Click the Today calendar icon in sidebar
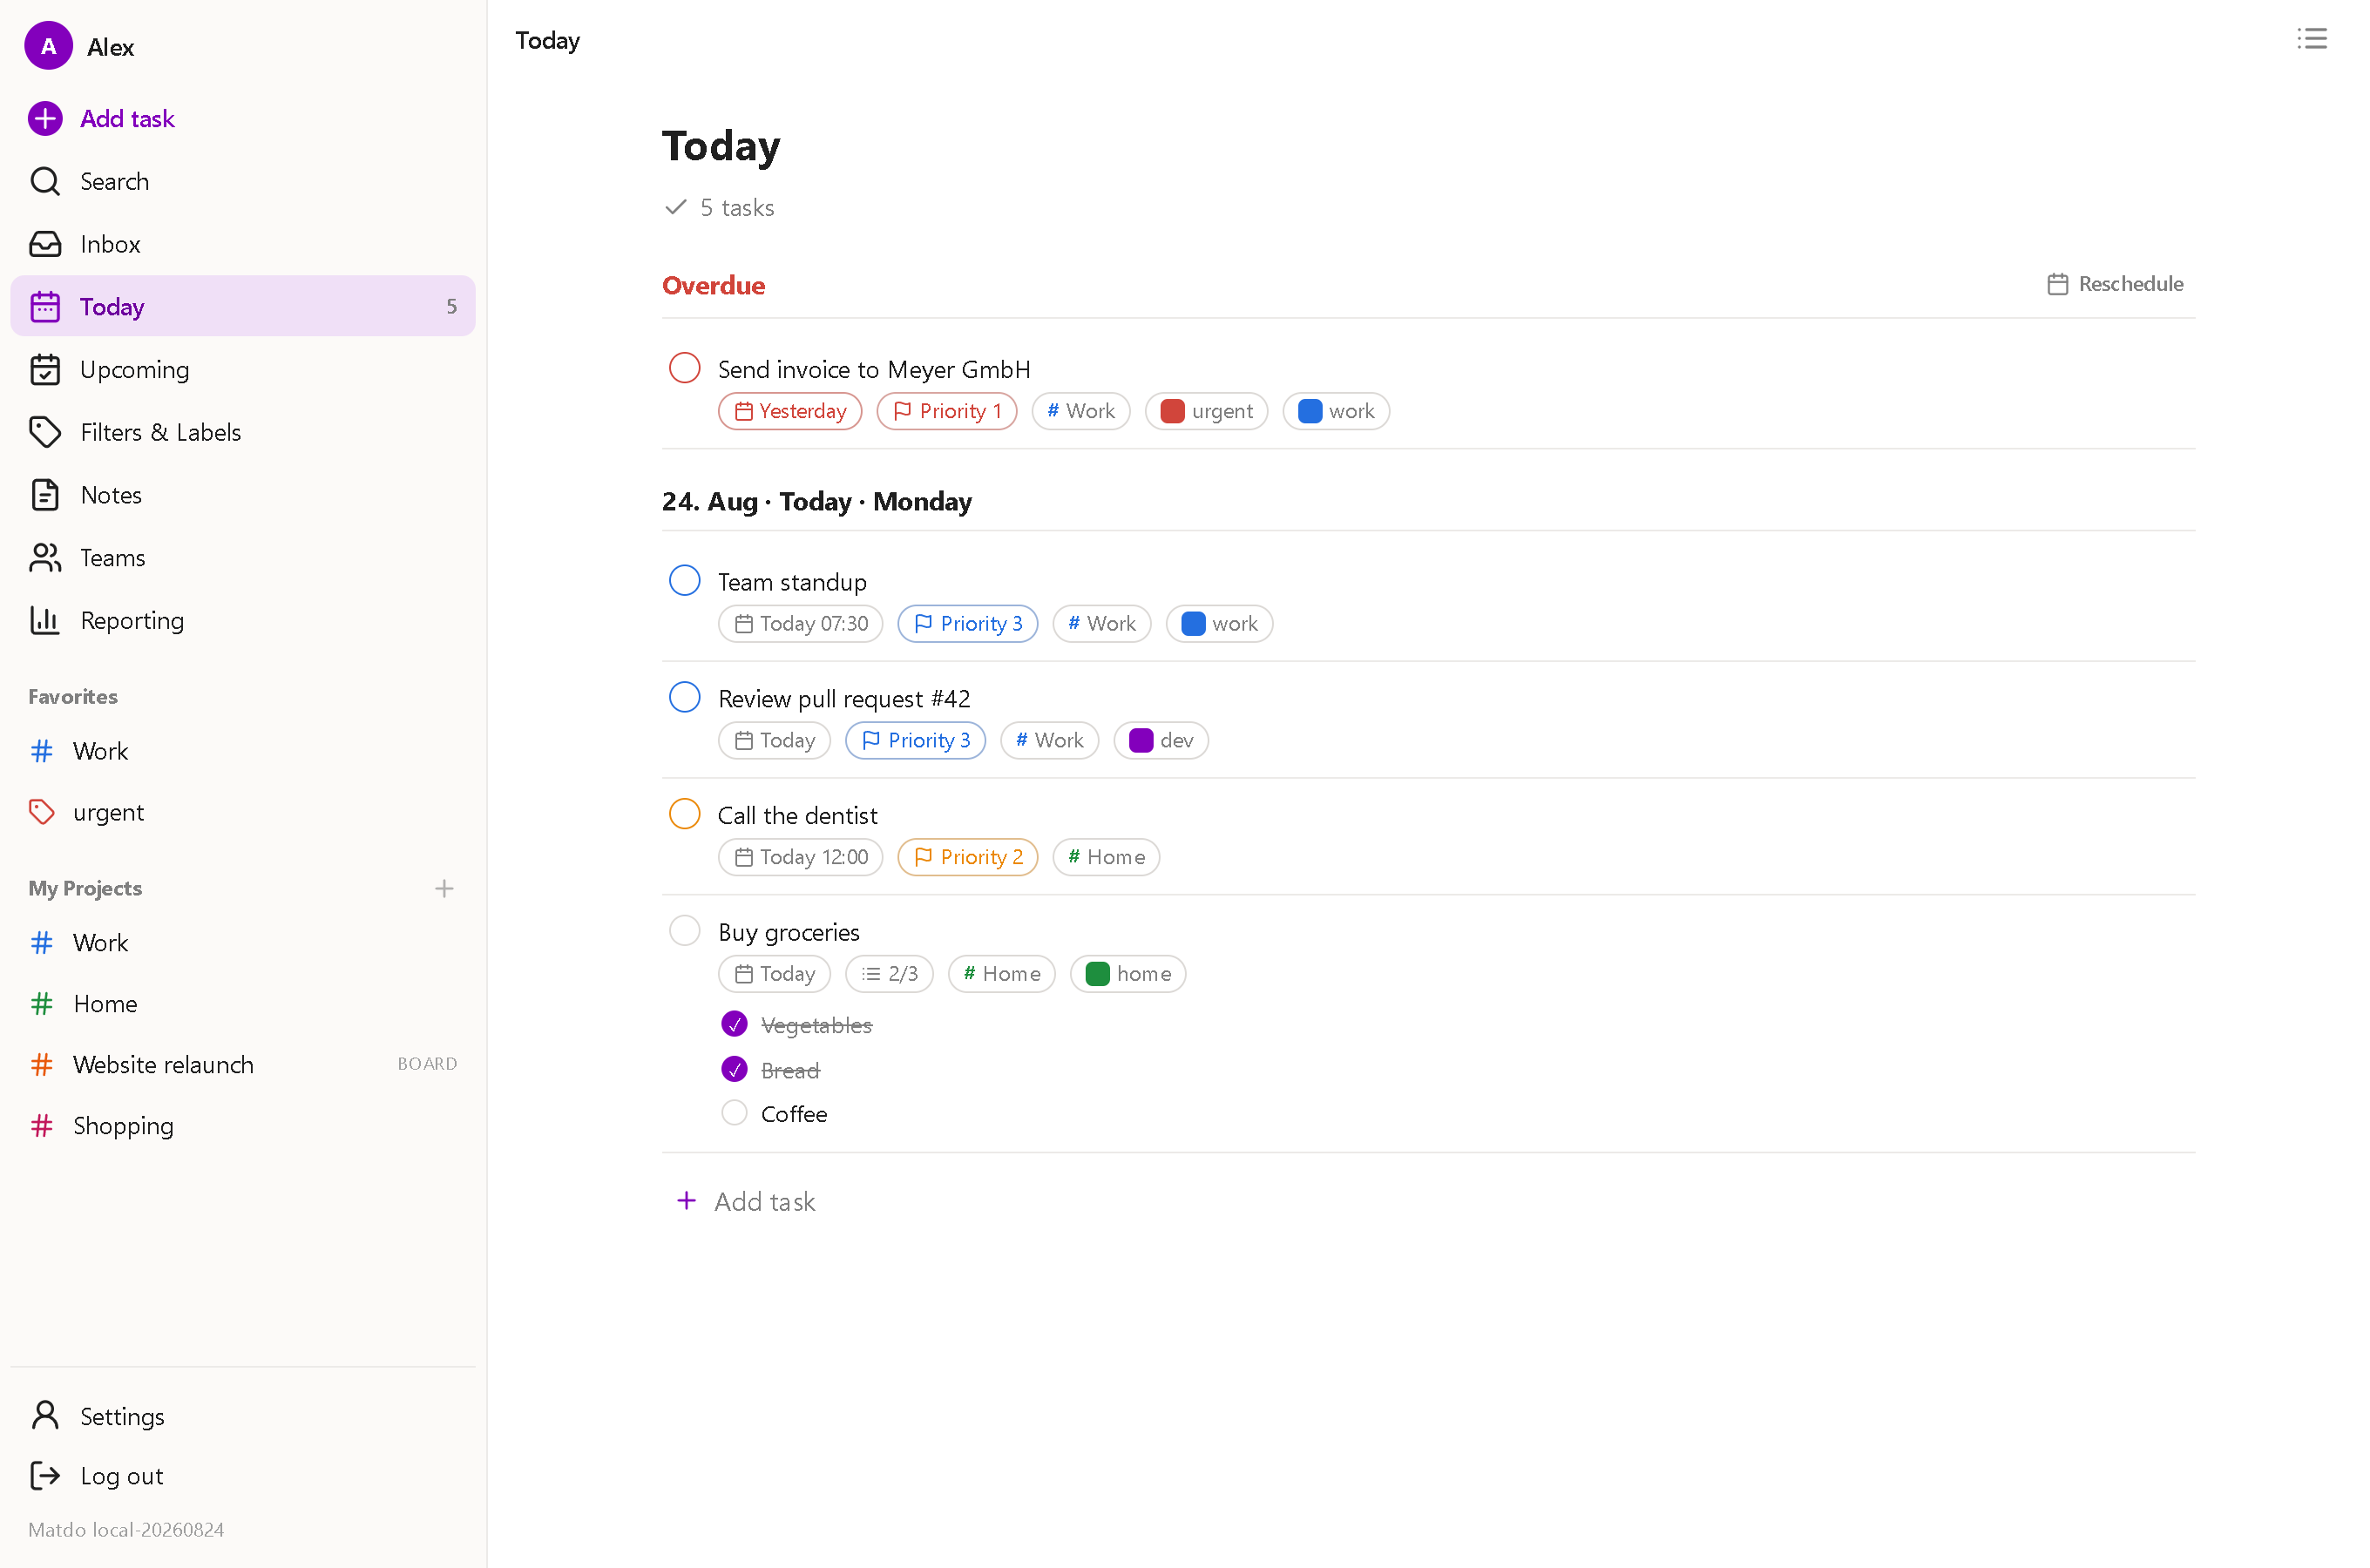The image size is (2370, 1568). coord(45,306)
